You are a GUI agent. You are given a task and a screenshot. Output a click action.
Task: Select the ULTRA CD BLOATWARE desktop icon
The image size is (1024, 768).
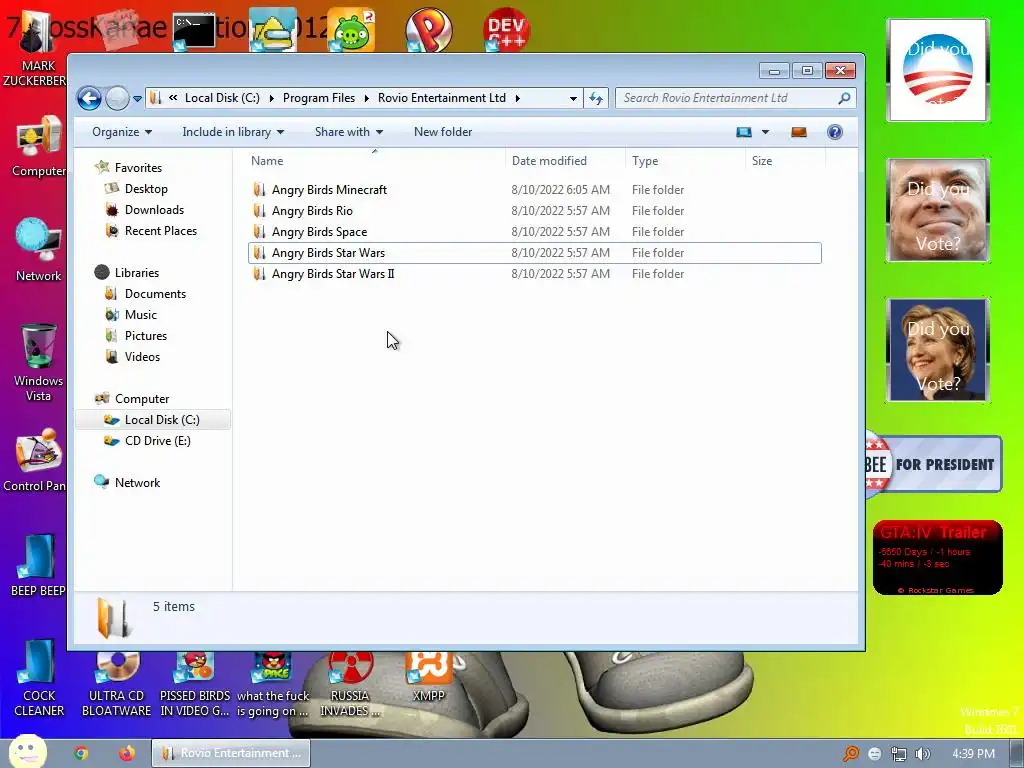point(116,684)
